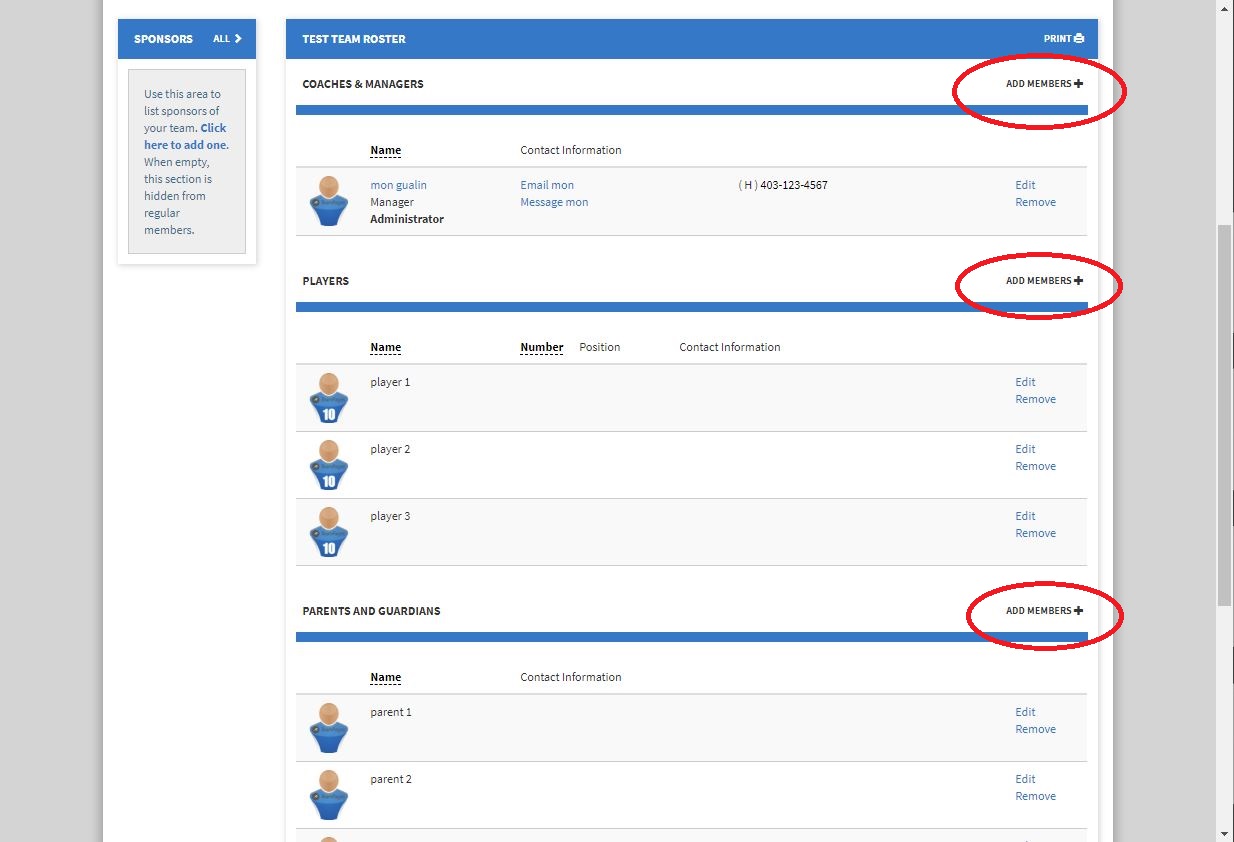Add members to Players section
Viewport: 1234px width, 842px height.
click(x=1044, y=281)
